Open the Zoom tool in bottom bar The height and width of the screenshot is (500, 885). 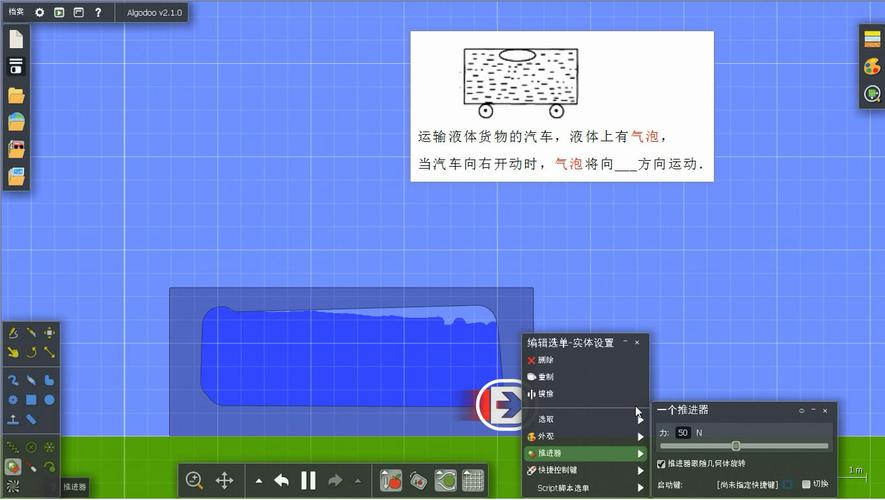tap(194, 481)
